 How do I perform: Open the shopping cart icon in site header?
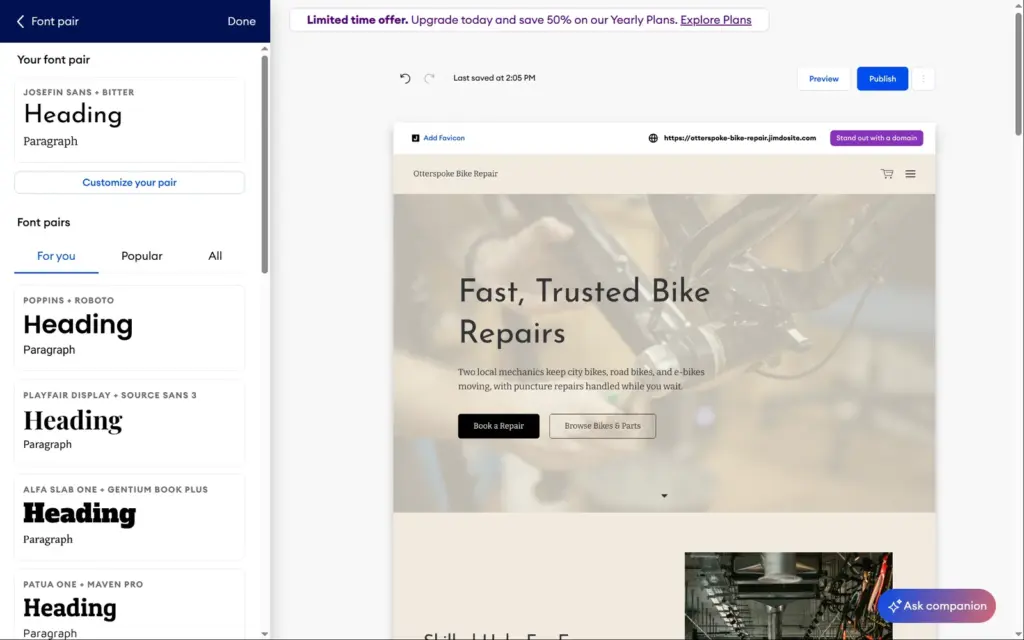point(887,174)
